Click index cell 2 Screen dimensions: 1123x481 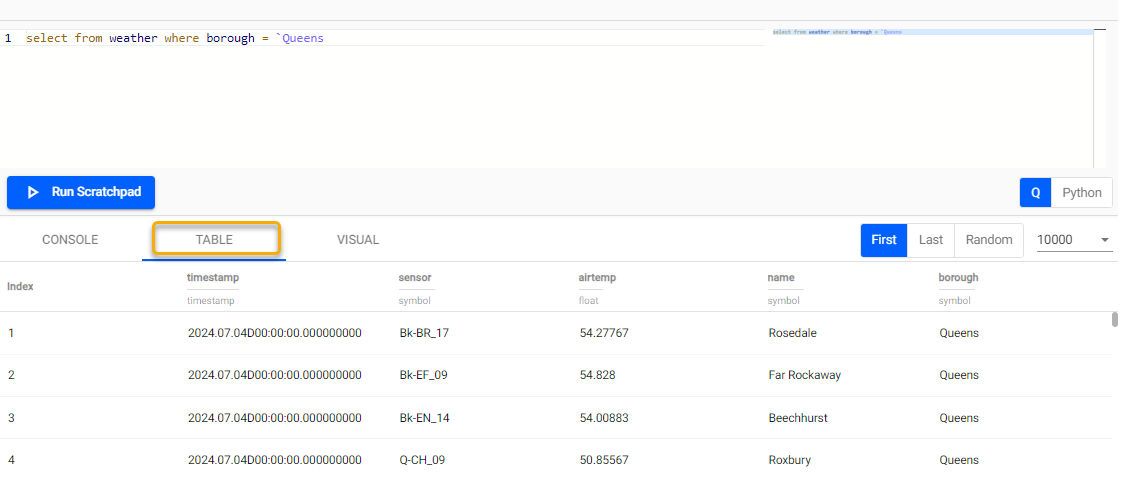(x=11, y=375)
